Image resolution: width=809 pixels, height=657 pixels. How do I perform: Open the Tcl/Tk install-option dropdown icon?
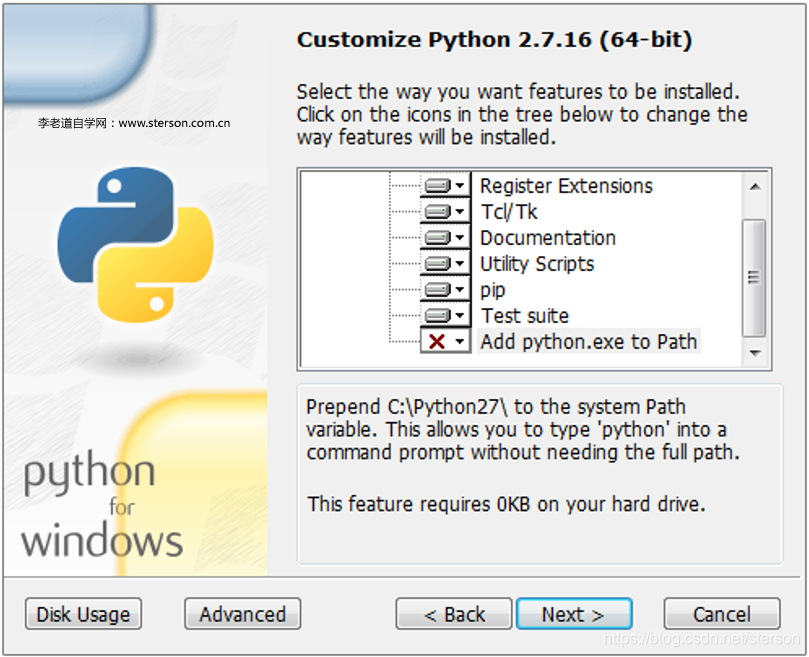click(x=446, y=211)
